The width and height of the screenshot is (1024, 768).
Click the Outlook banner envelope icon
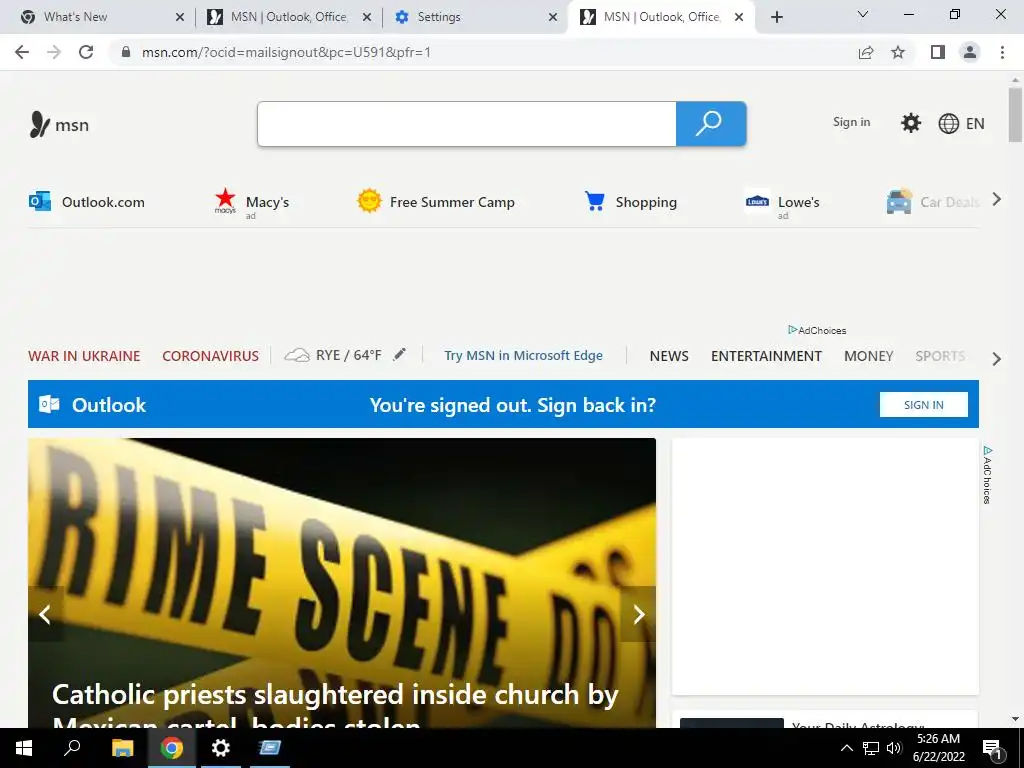[x=49, y=404]
